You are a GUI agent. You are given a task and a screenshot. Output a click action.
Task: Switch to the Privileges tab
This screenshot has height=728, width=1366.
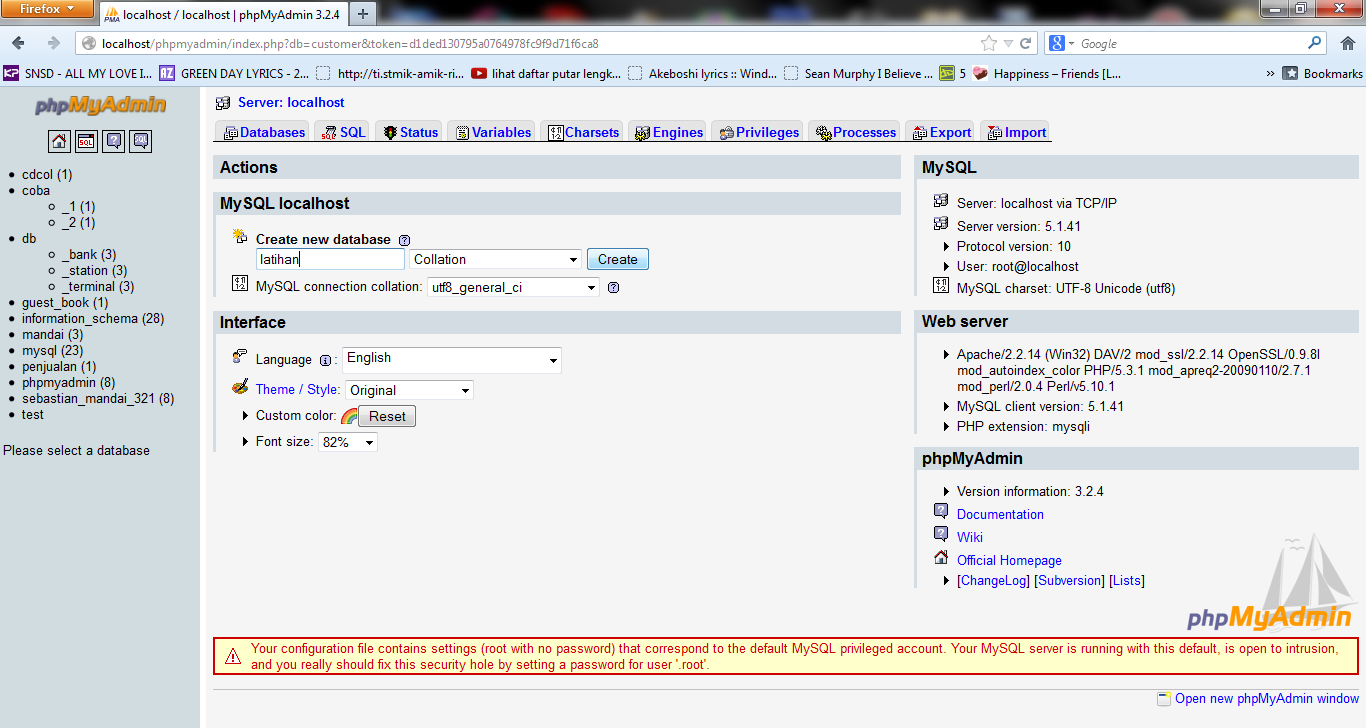tap(758, 132)
